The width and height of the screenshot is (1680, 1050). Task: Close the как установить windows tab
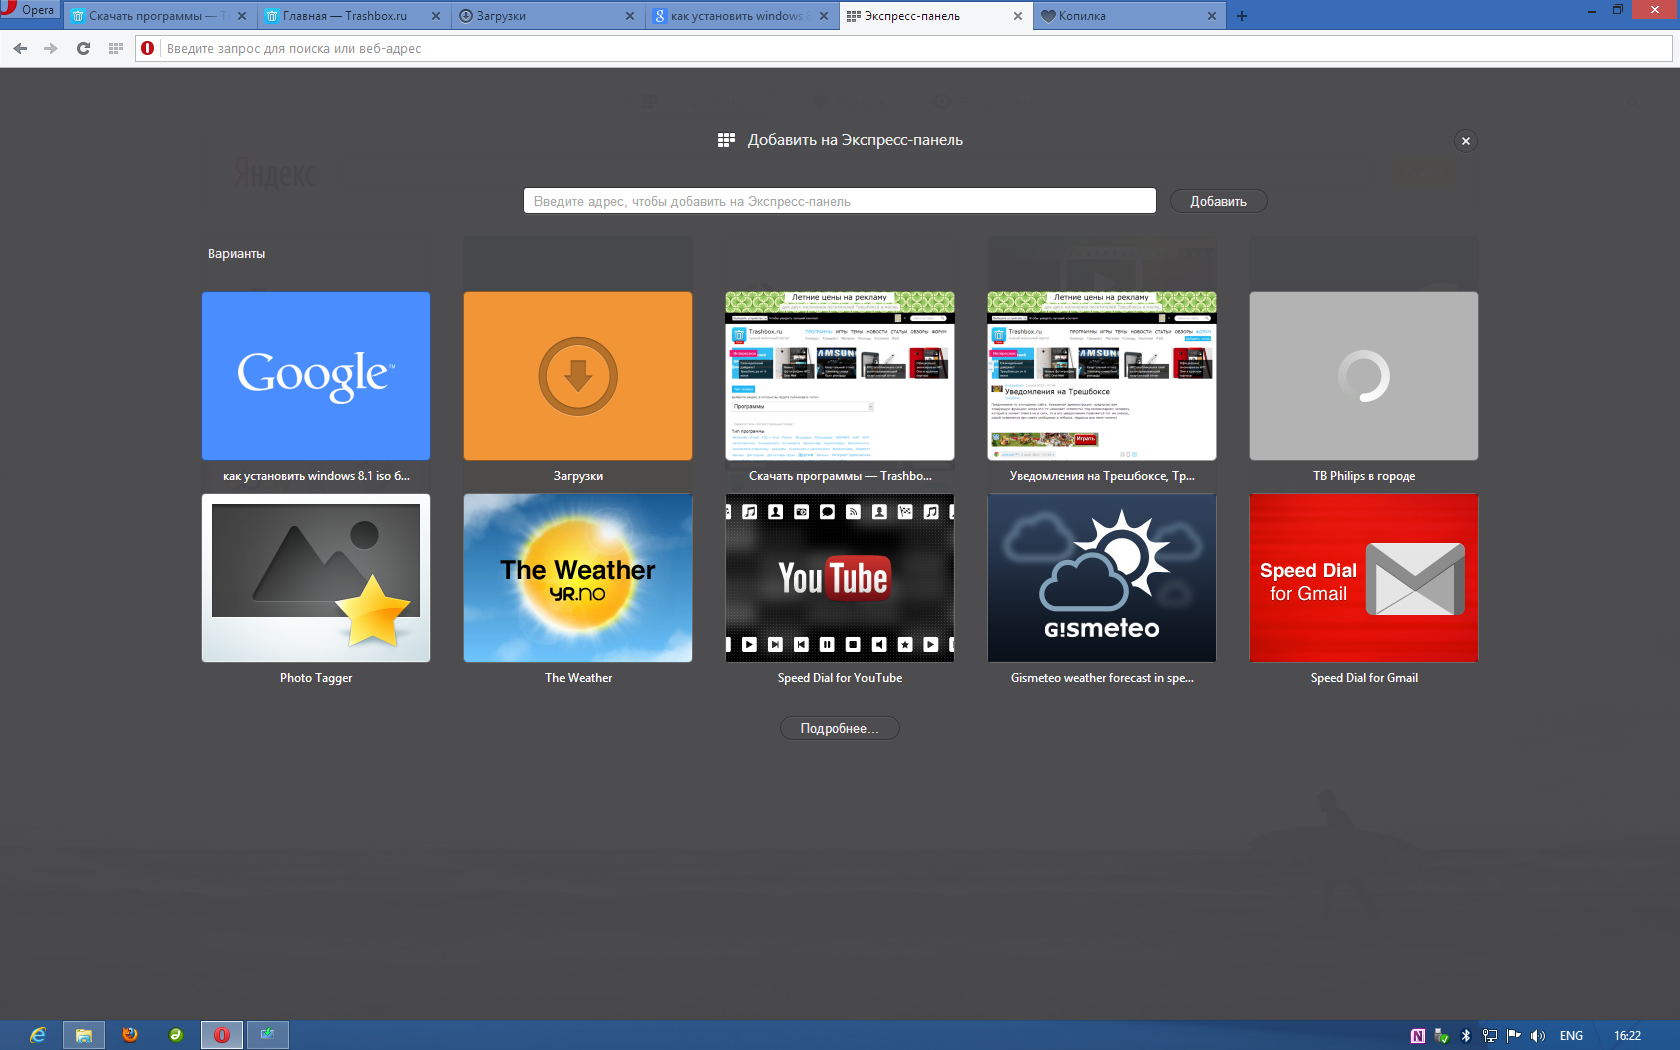824,16
